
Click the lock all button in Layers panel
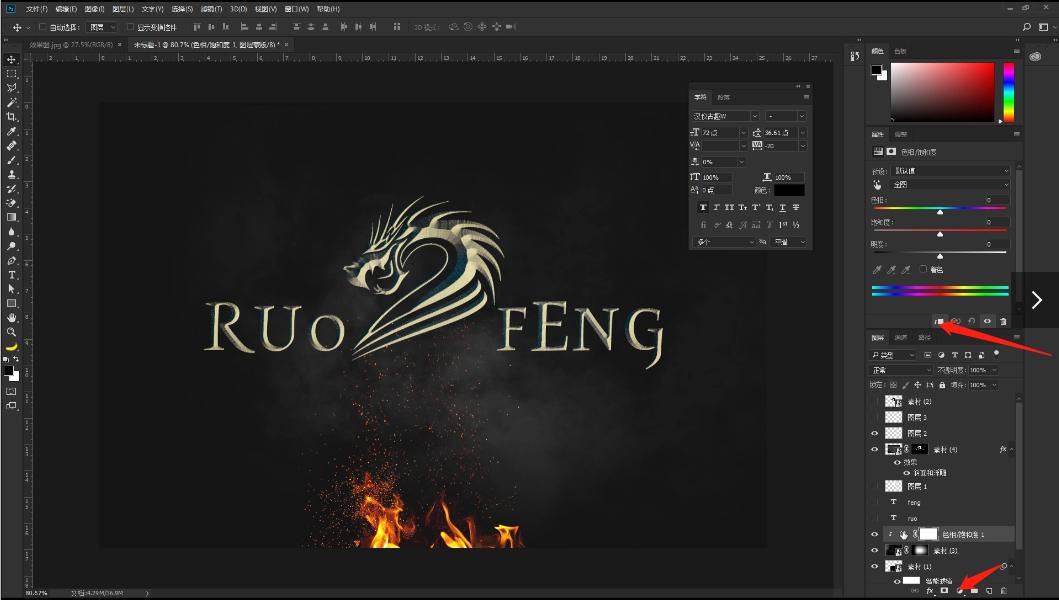[944, 384]
